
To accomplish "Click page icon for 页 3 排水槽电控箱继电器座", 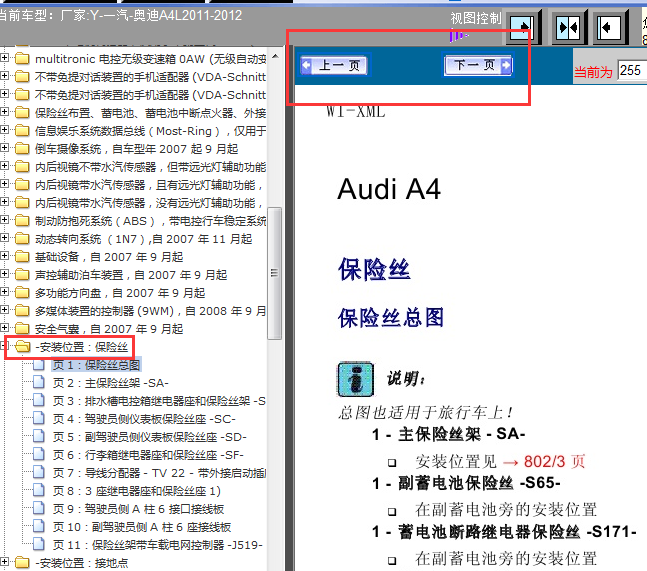I will point(39,401).
